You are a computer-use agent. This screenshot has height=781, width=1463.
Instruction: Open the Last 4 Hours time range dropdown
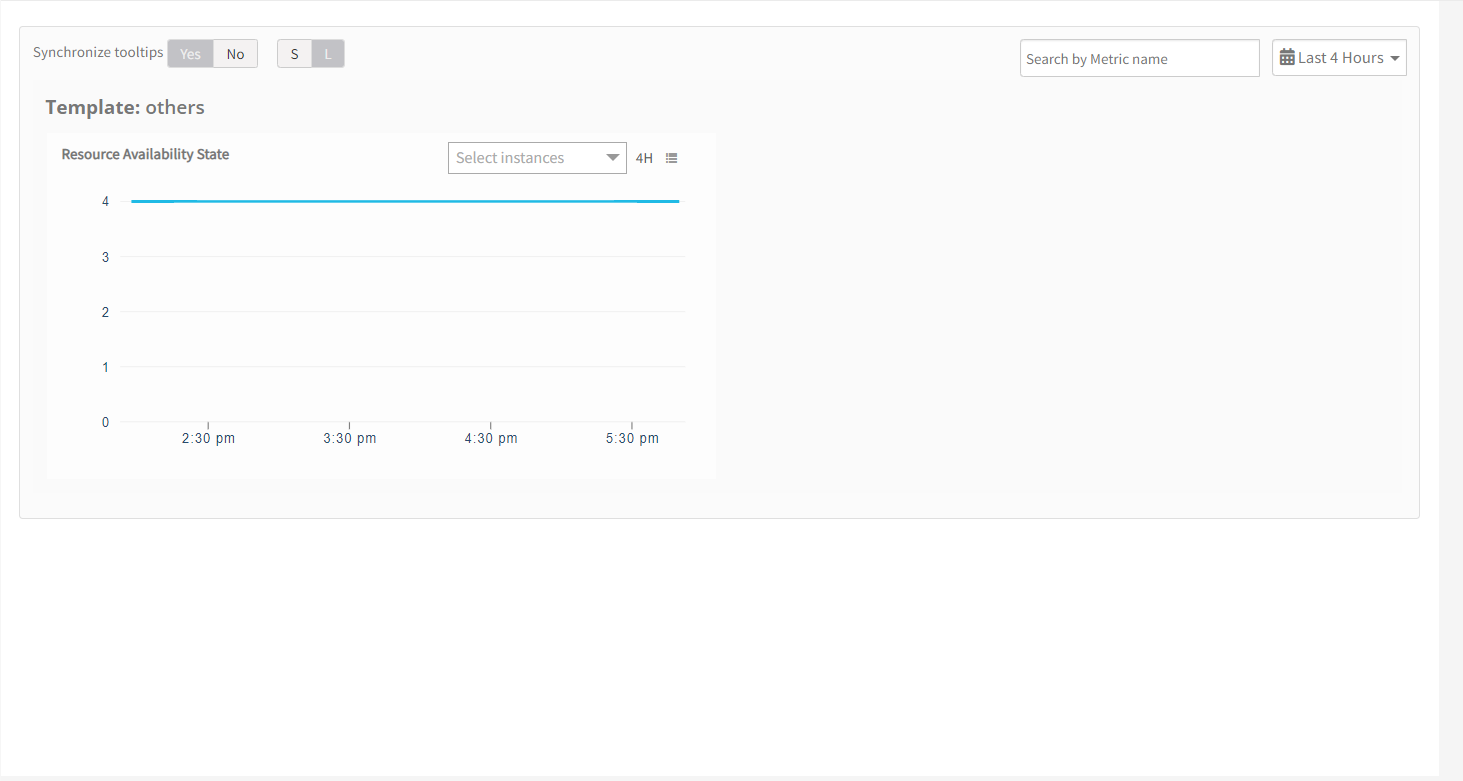(x=1339, y=58)
